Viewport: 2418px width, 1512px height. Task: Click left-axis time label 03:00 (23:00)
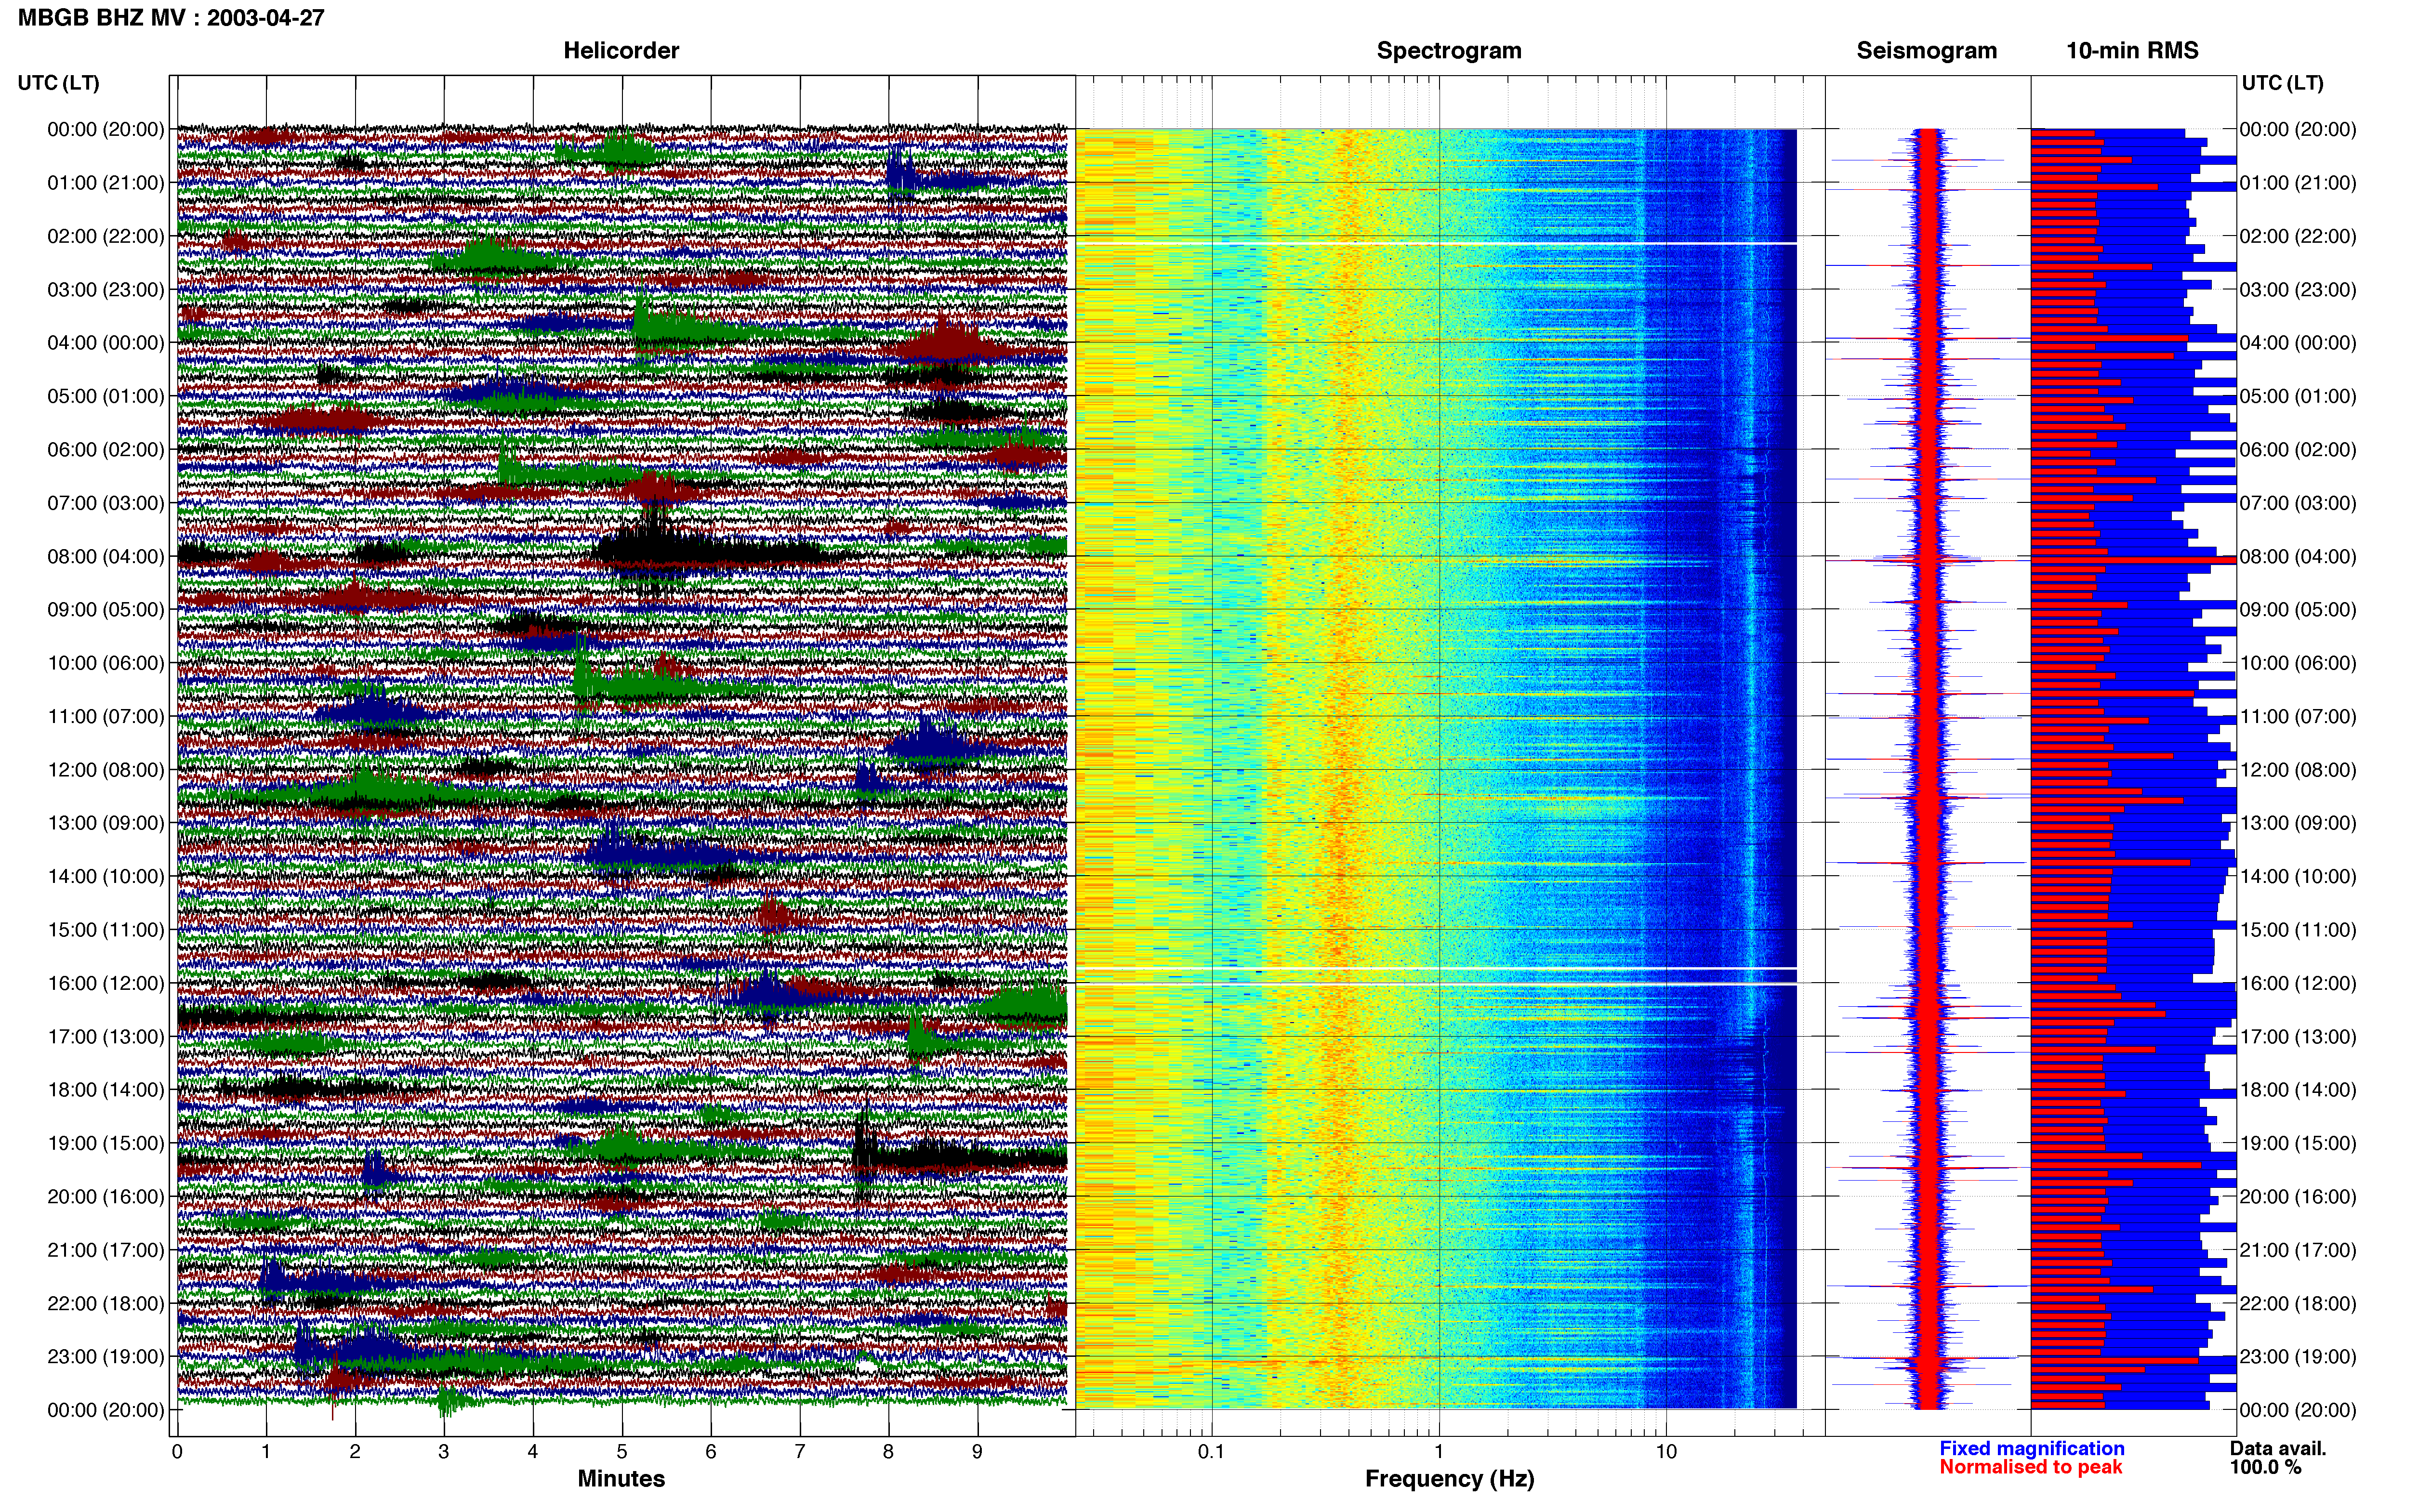point(106,290)
